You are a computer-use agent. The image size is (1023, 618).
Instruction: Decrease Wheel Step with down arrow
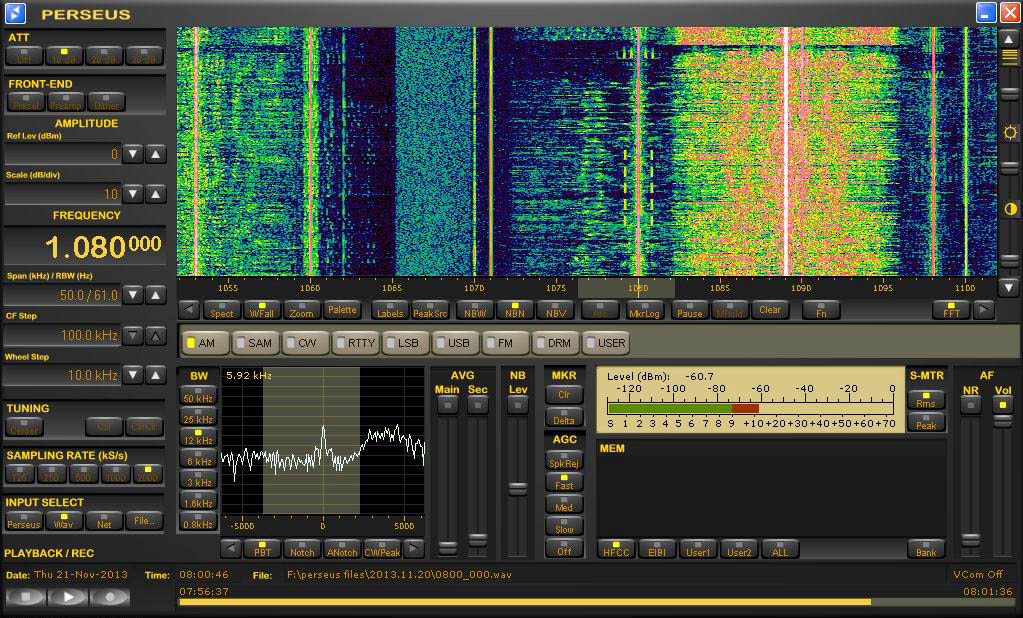tap(133, 375)
